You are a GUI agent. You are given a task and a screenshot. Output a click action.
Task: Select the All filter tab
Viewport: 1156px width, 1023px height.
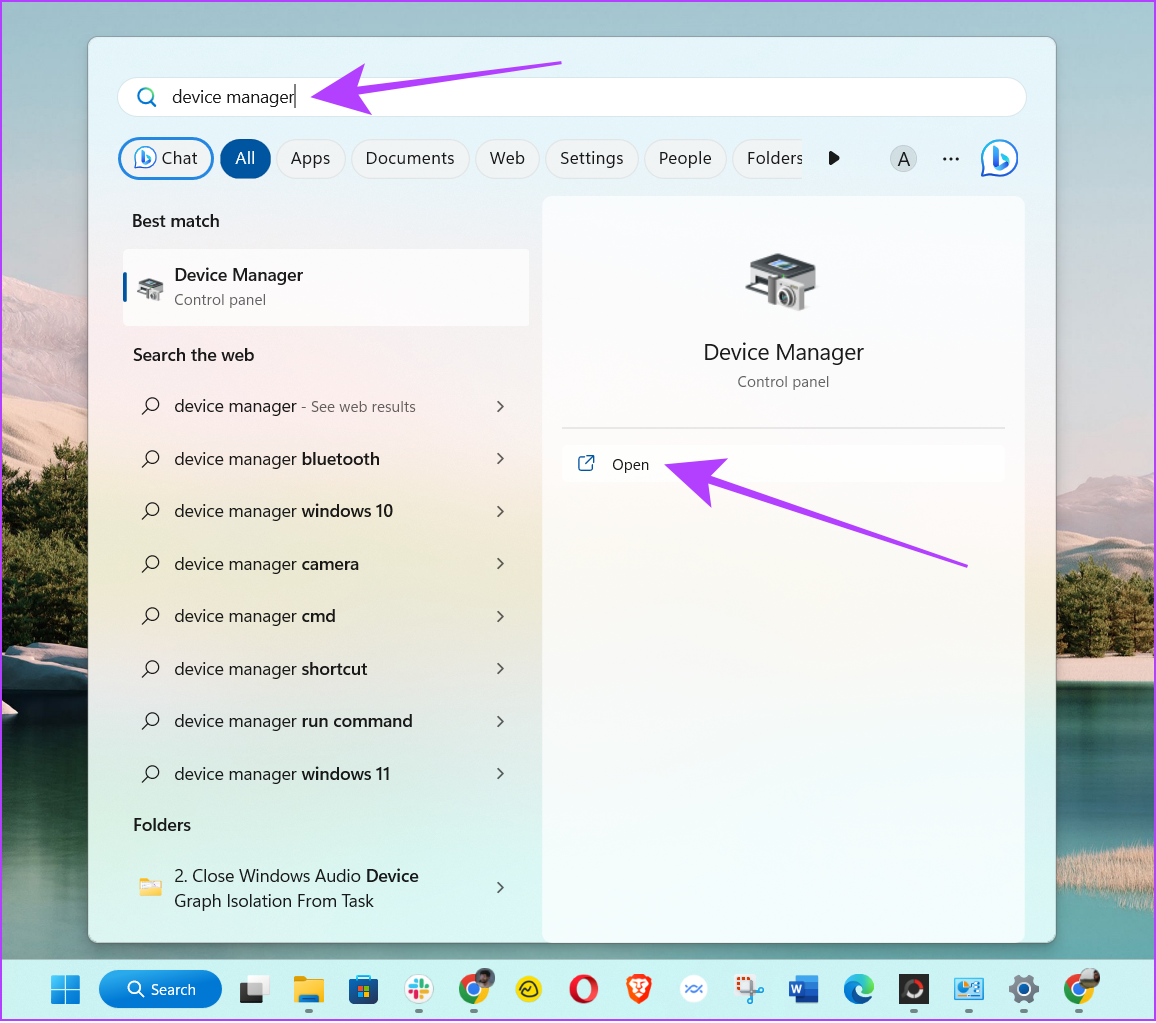(246, 158)
